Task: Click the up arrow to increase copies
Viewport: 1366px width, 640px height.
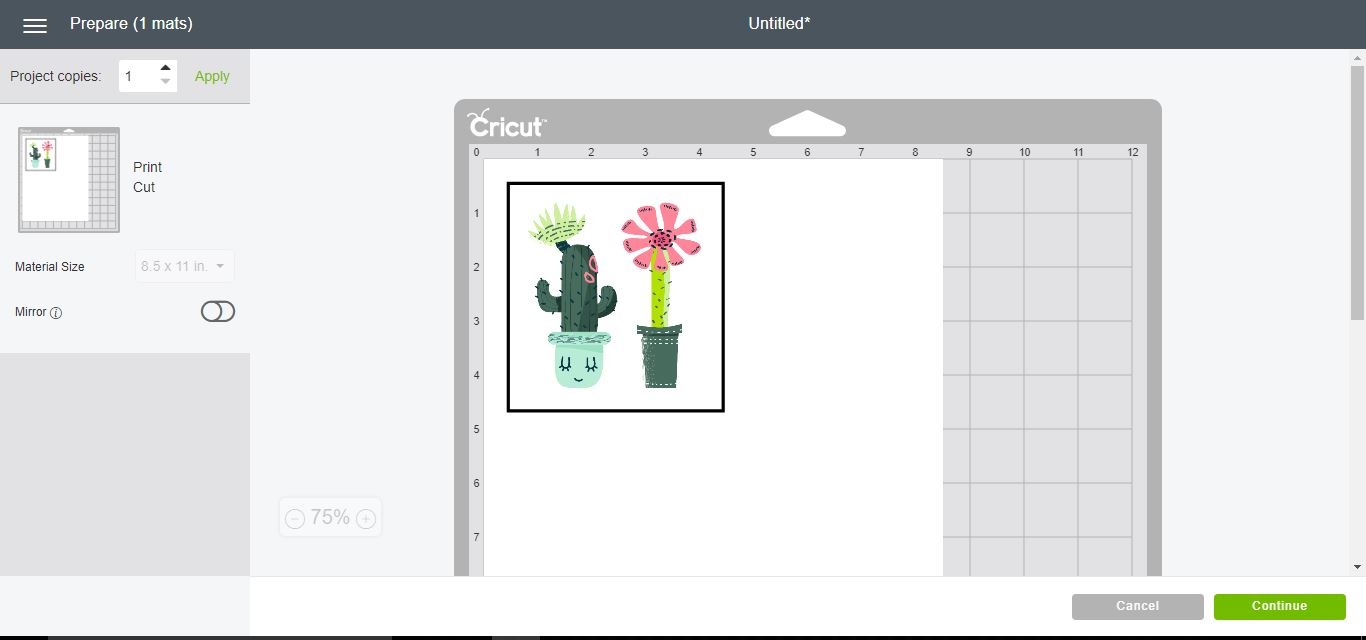Action: (165, 69)
